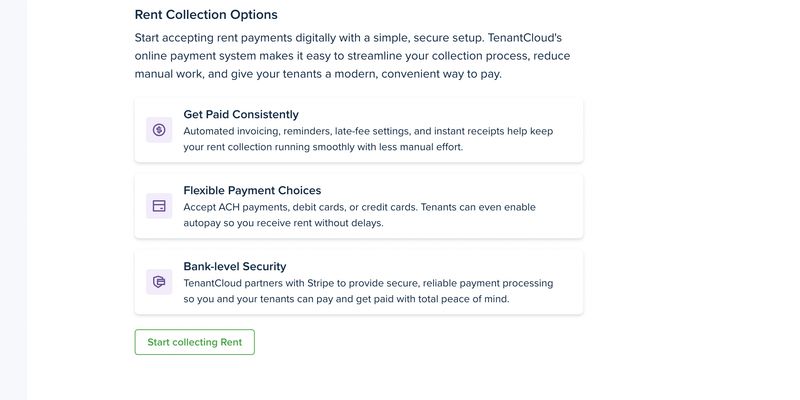Click the word autopay in payment description
This screenshot has width=800, height=400.
coord(204,223)
